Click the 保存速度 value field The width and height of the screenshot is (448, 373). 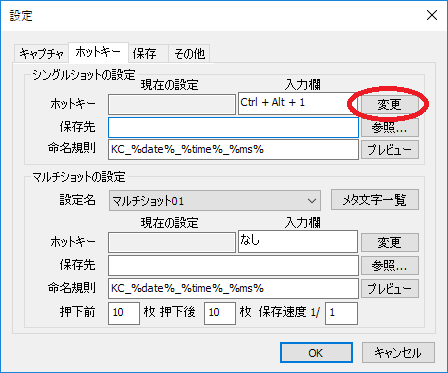(341, 313)
